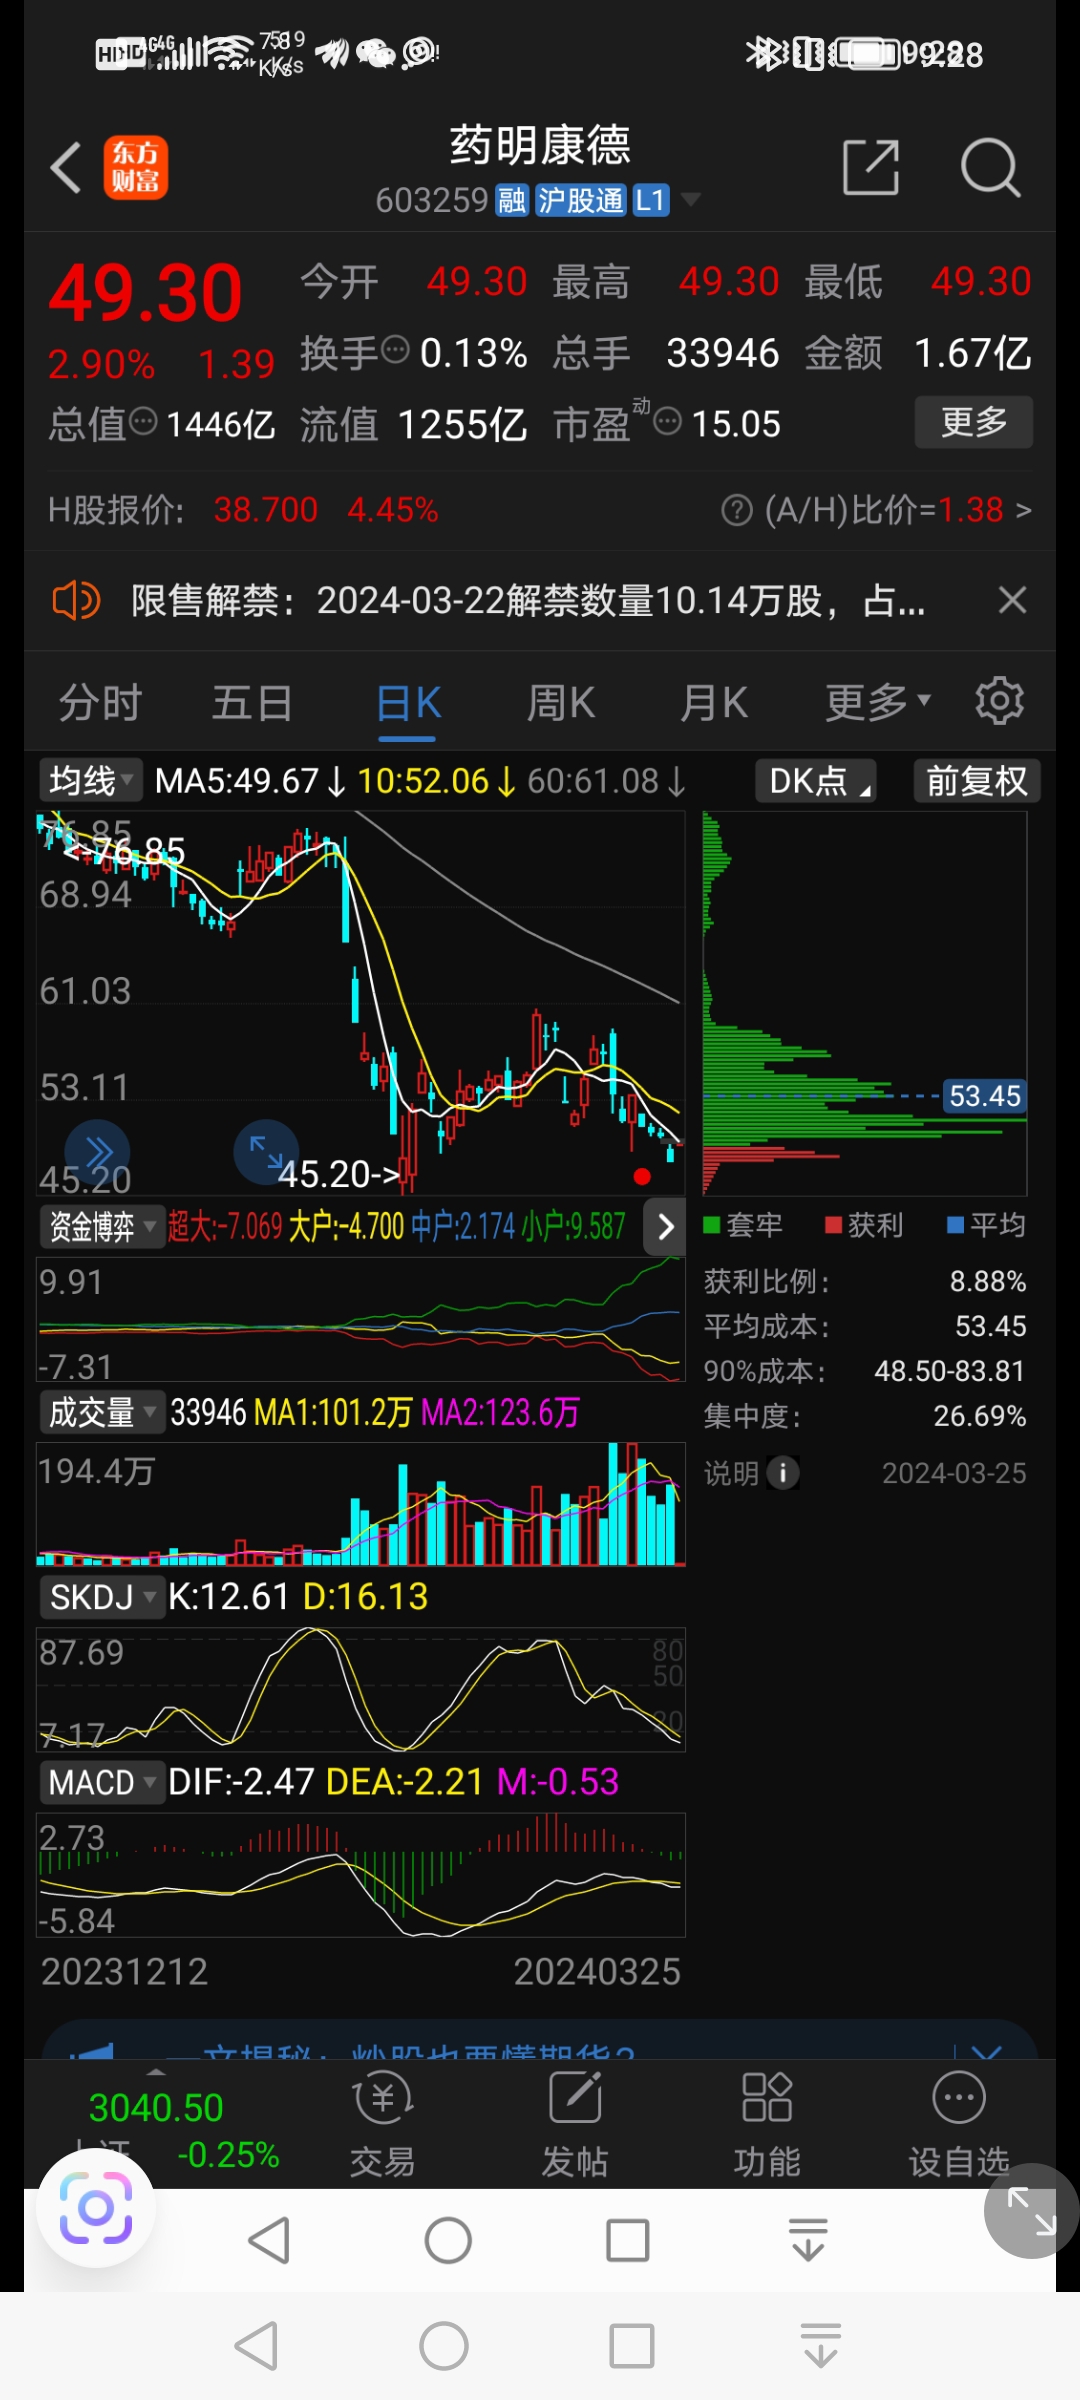The width and height of the screenshot is (1080, 2400).
Task: Expand the (A/H)比价 arrow
Action: pos(1023,511)
